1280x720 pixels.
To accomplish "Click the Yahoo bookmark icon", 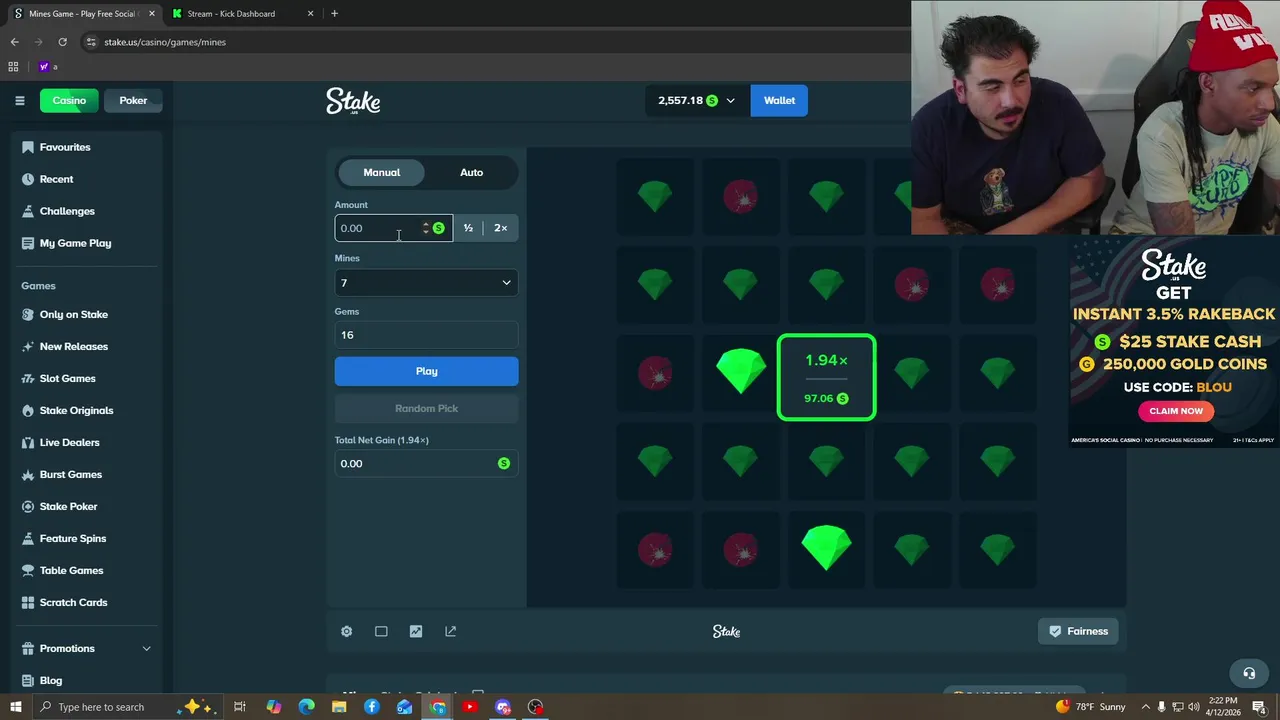I will click(44, 67).
